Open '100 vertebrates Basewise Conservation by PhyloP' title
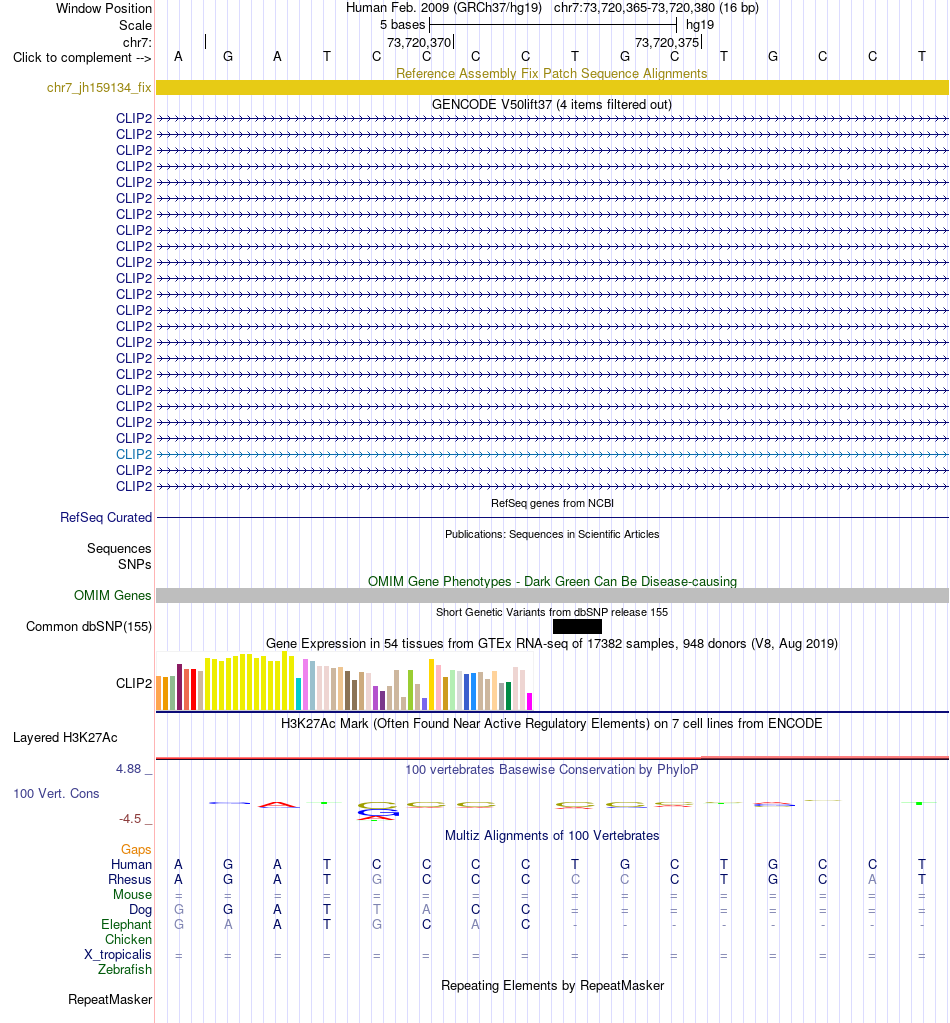This screenshot has width=950, height=1023. (x=552, y=769)
